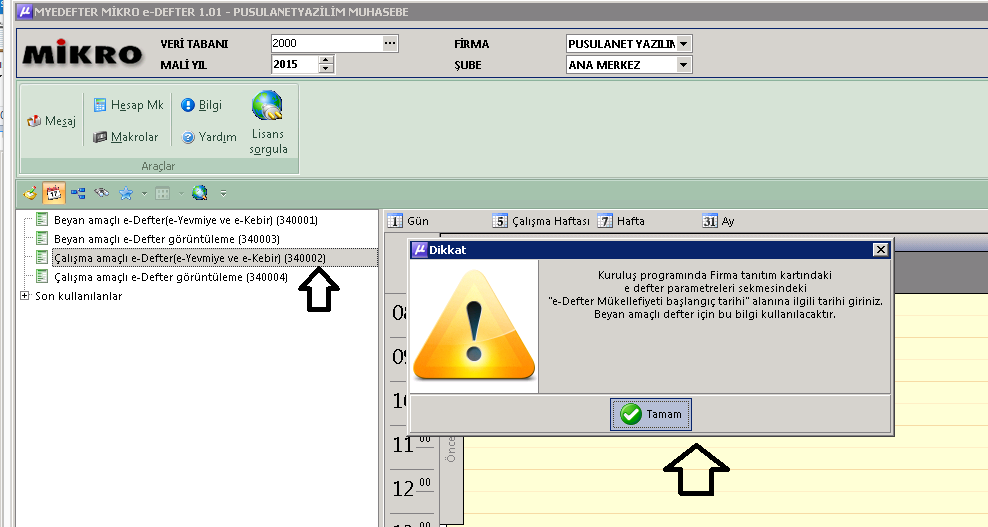Click the grayed grid view toolbar icon
This screenshot has height=527, width=988.
pyautogui.click(x=163, y=194)
